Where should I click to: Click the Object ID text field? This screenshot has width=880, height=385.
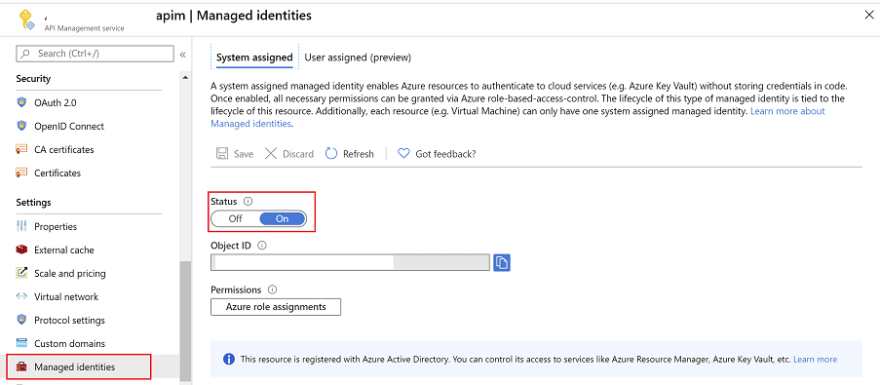350,262
